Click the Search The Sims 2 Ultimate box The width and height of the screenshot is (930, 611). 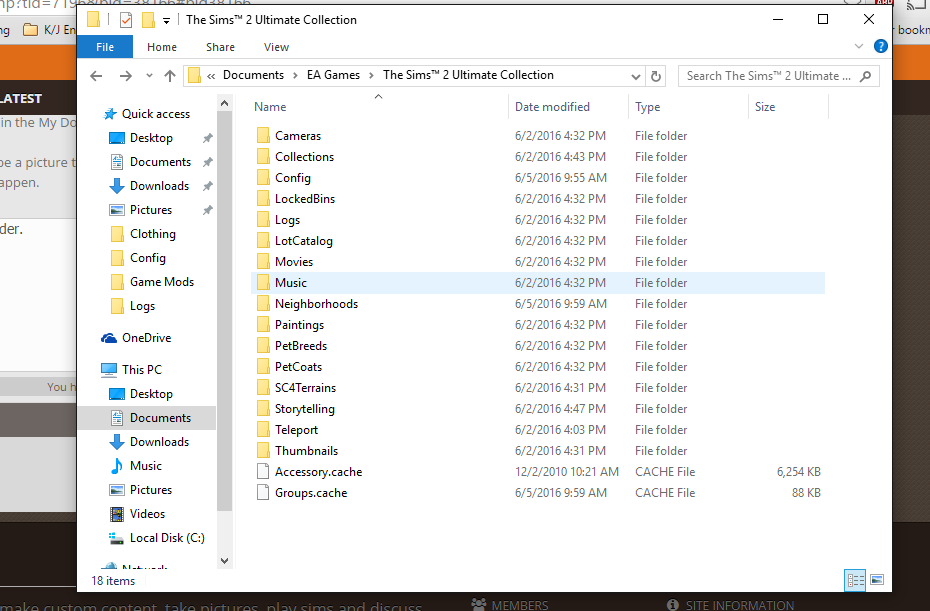[768, 76]
